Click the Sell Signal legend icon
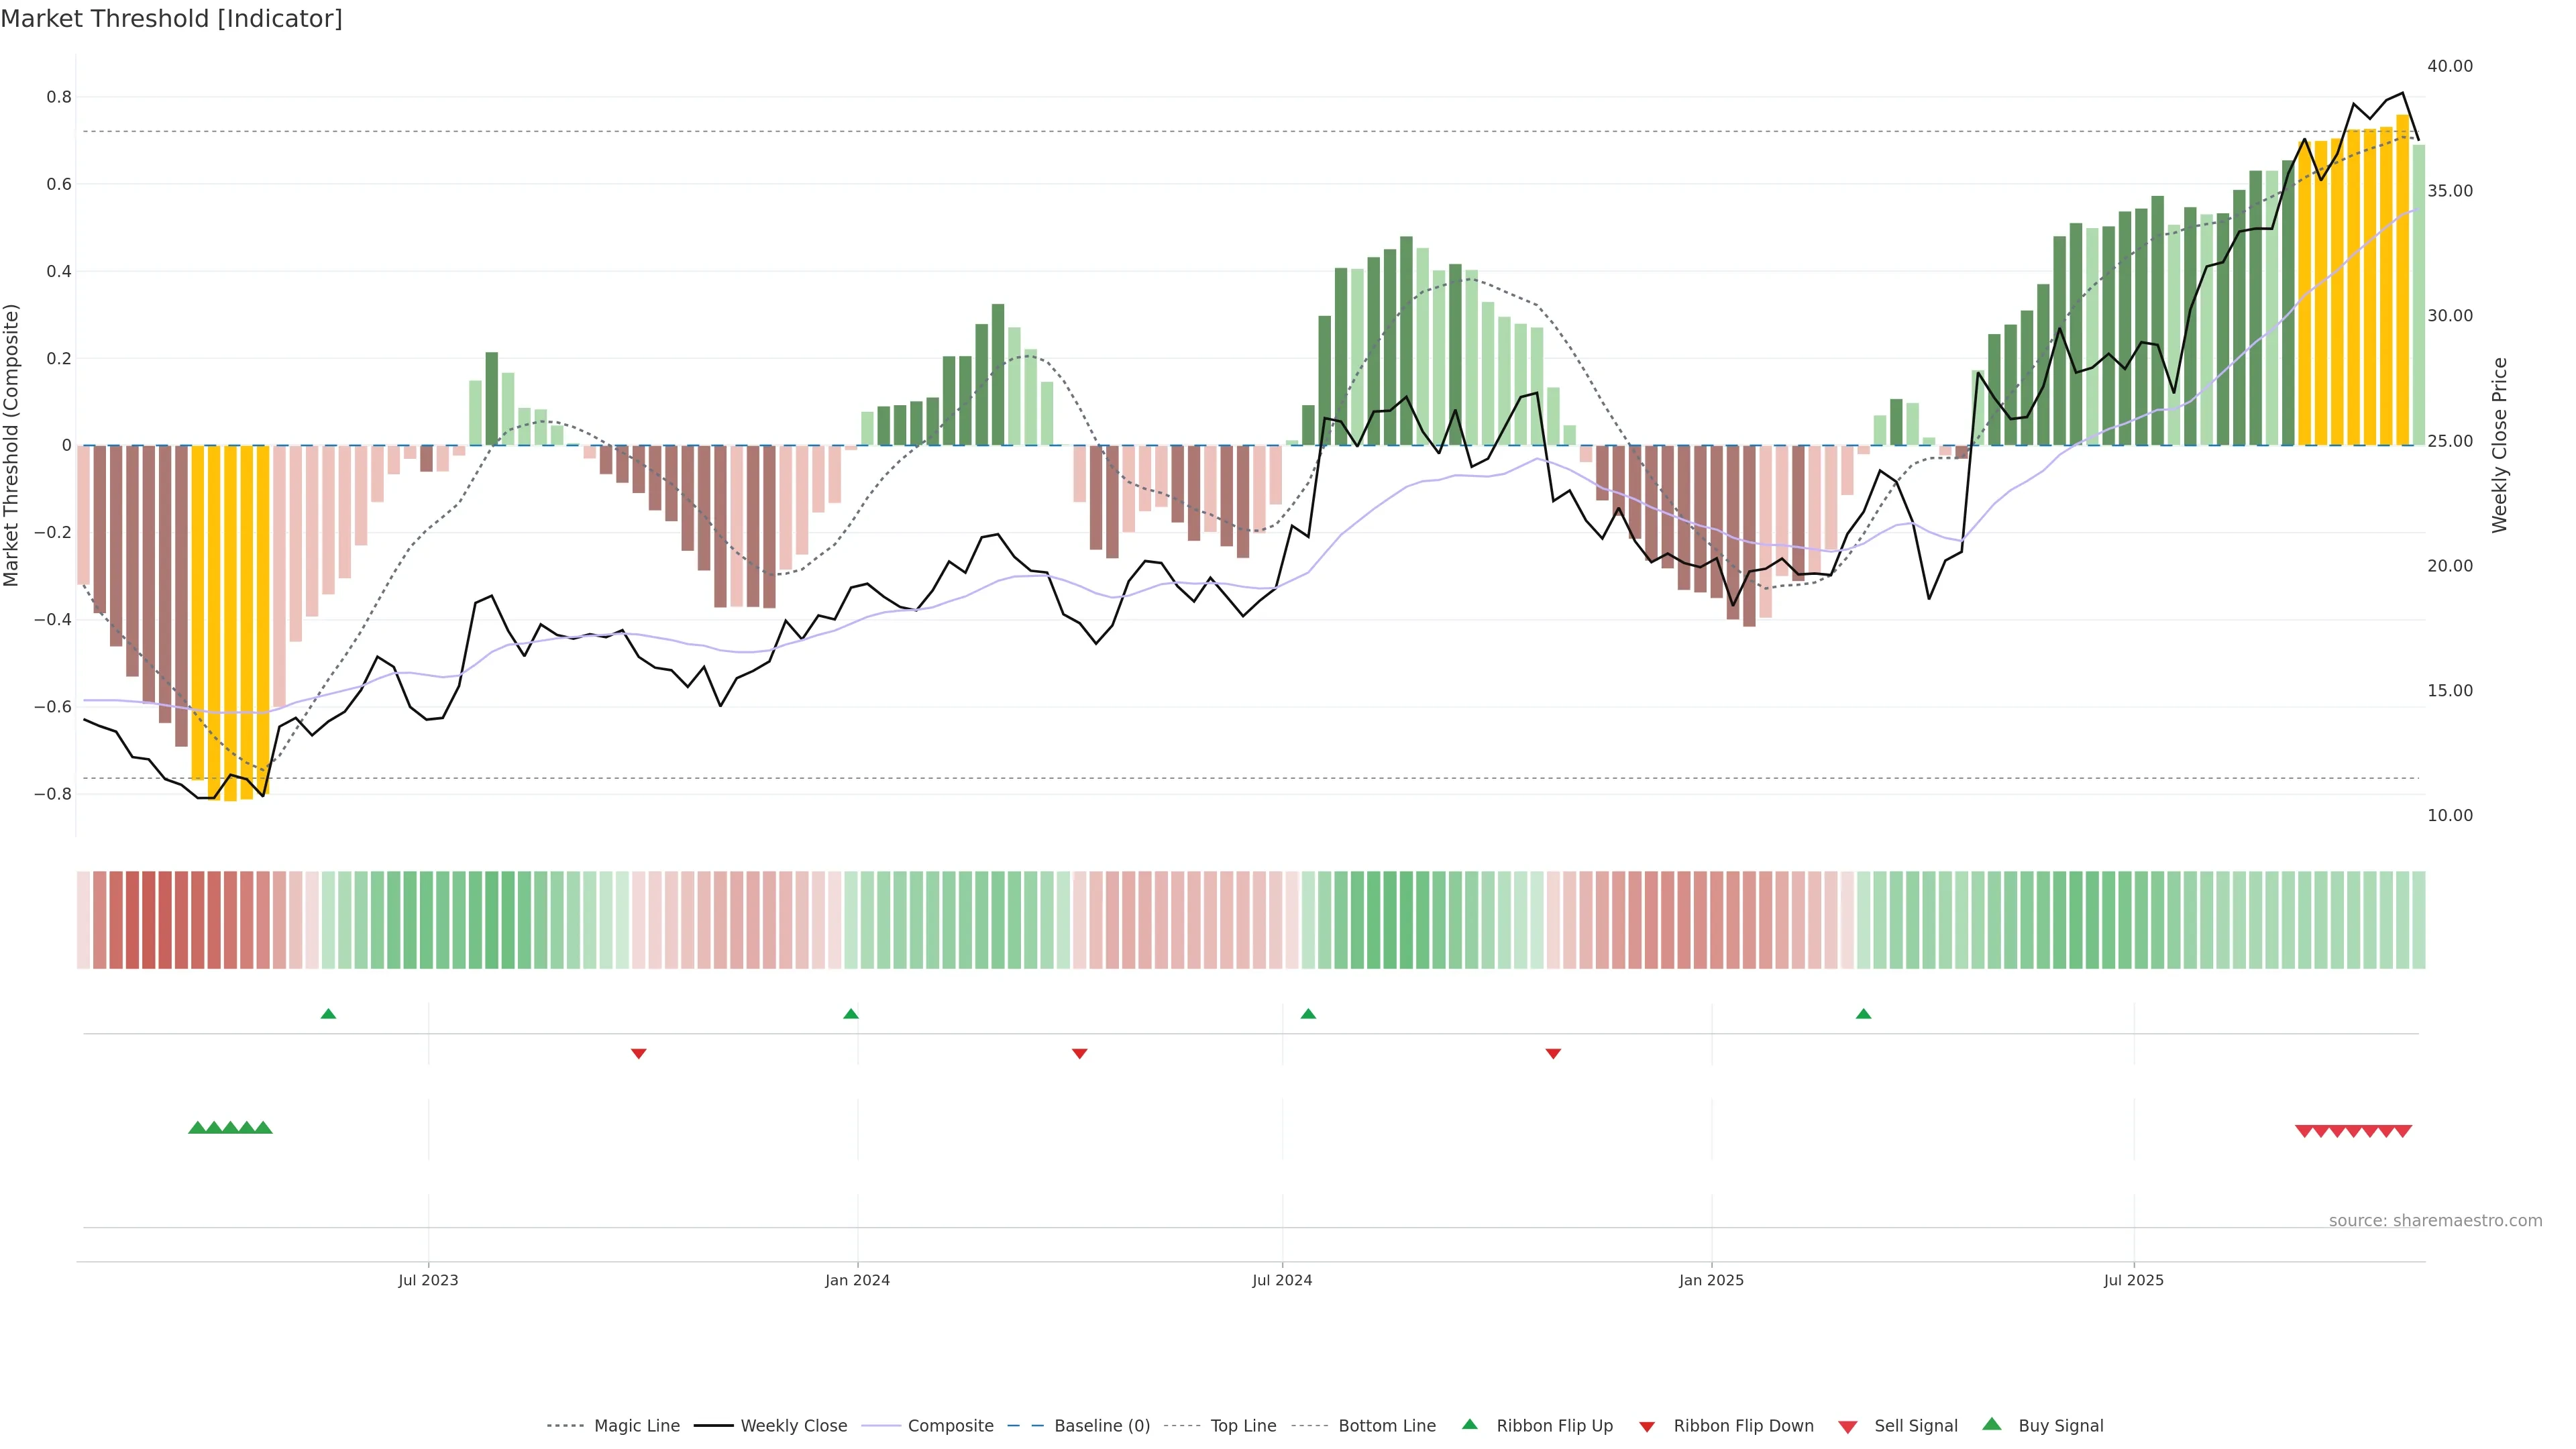The height and width of the screenshot is (1449, 2576). pyautogui.click(x=1848, y=1427)
